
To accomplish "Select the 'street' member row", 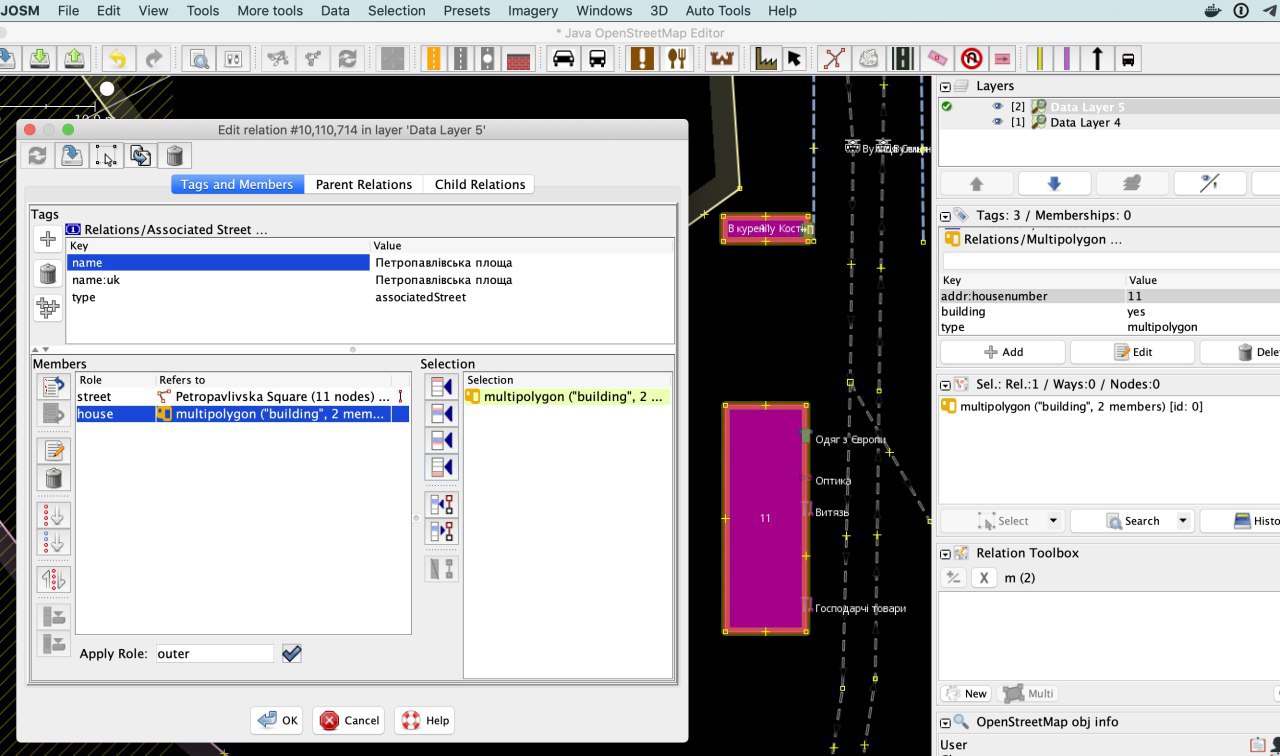I will coord(243,397).
